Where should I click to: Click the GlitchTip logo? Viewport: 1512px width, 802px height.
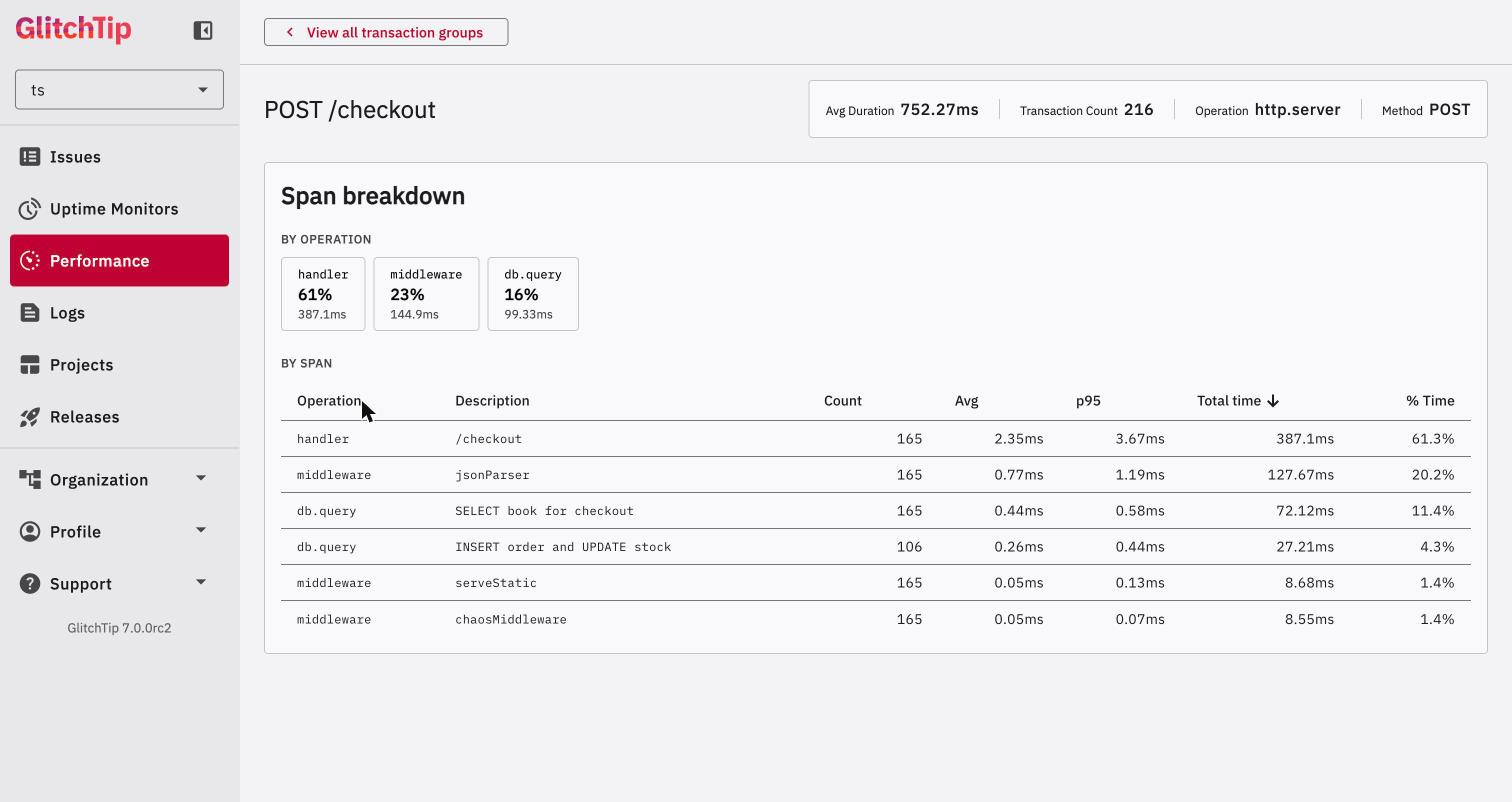[x=73, y=29]
